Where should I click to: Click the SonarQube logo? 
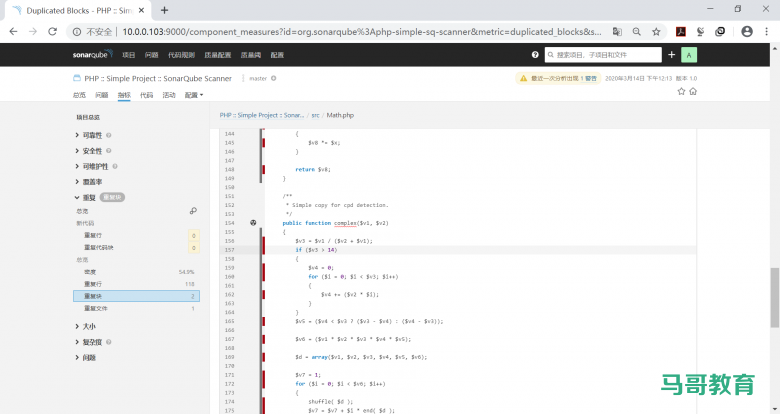93,54
